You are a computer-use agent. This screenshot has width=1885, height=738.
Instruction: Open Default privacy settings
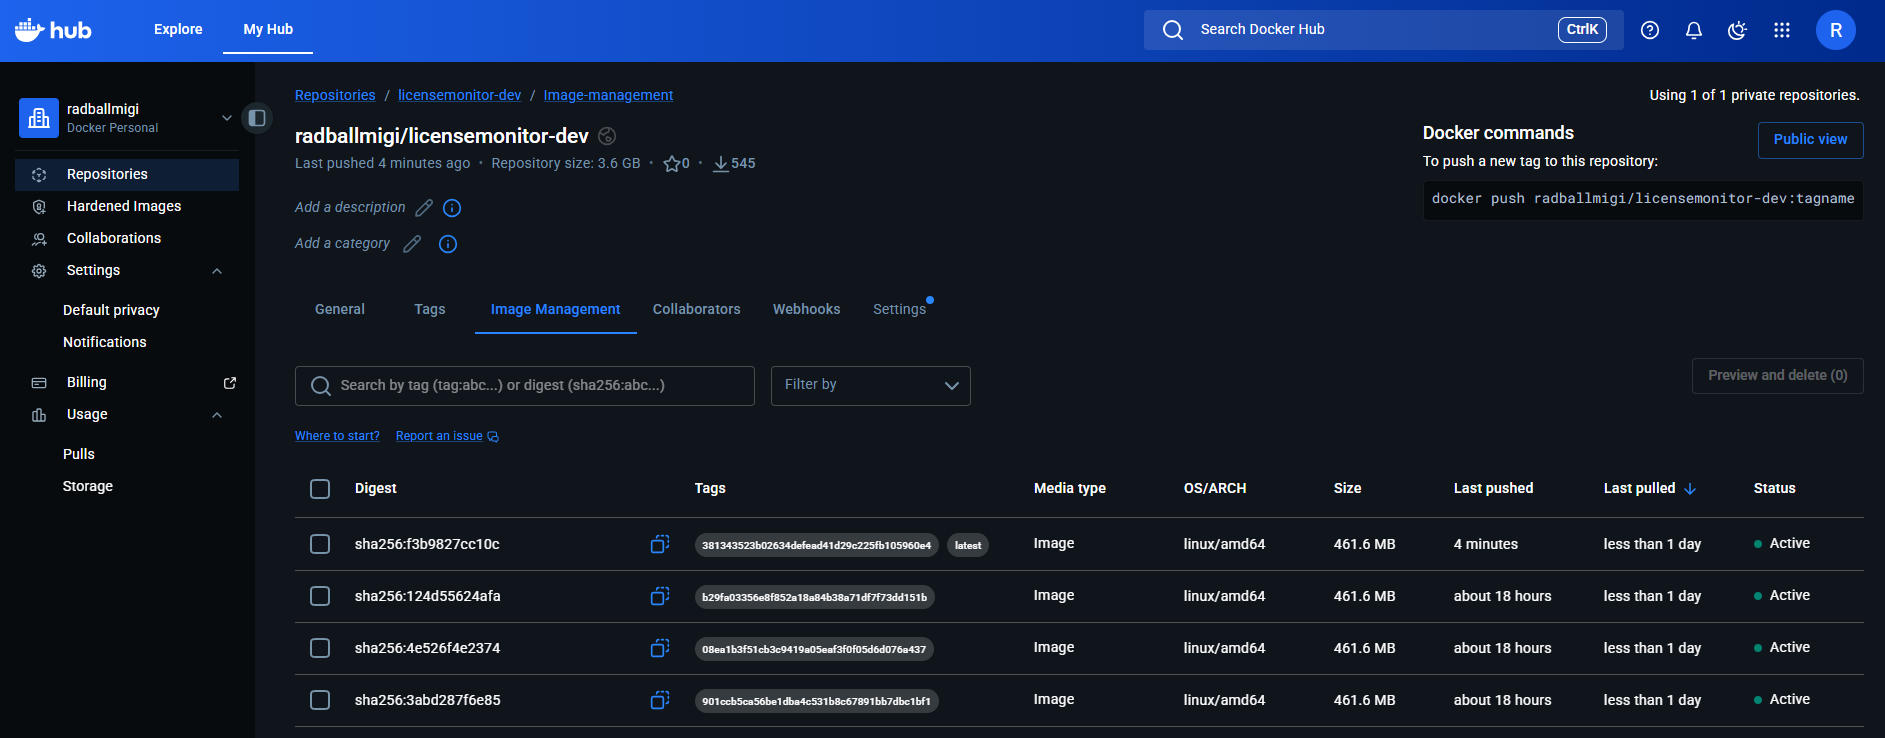pos(111,310)
